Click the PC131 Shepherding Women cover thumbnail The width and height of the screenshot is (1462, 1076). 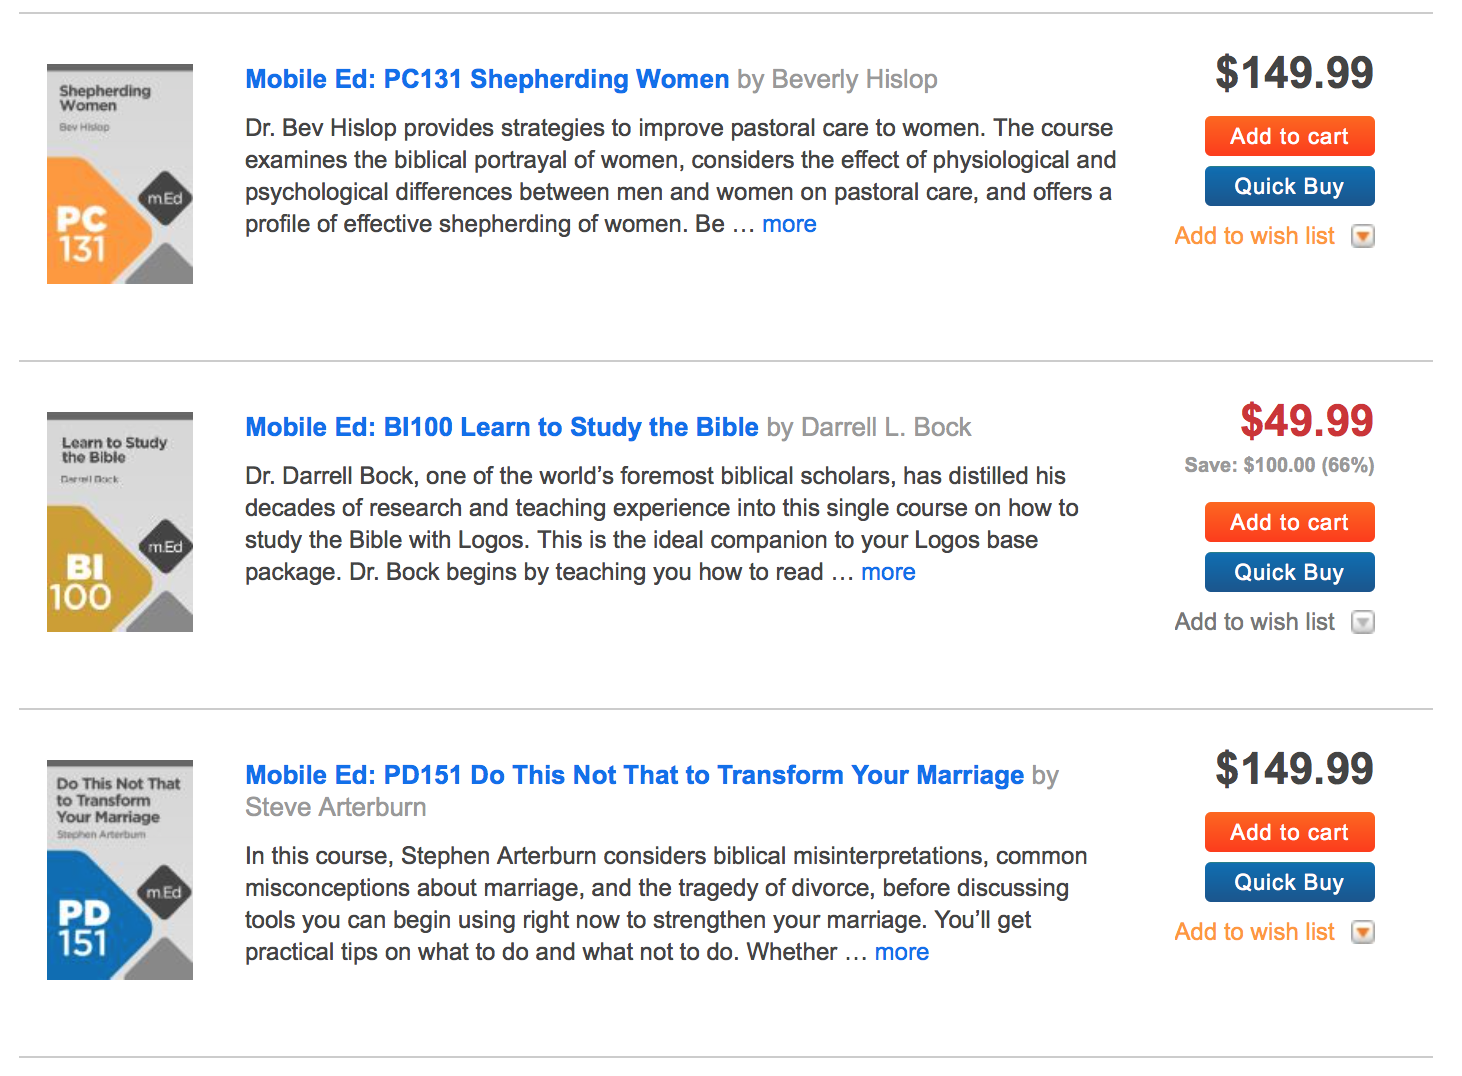click(x=120, y=174)
